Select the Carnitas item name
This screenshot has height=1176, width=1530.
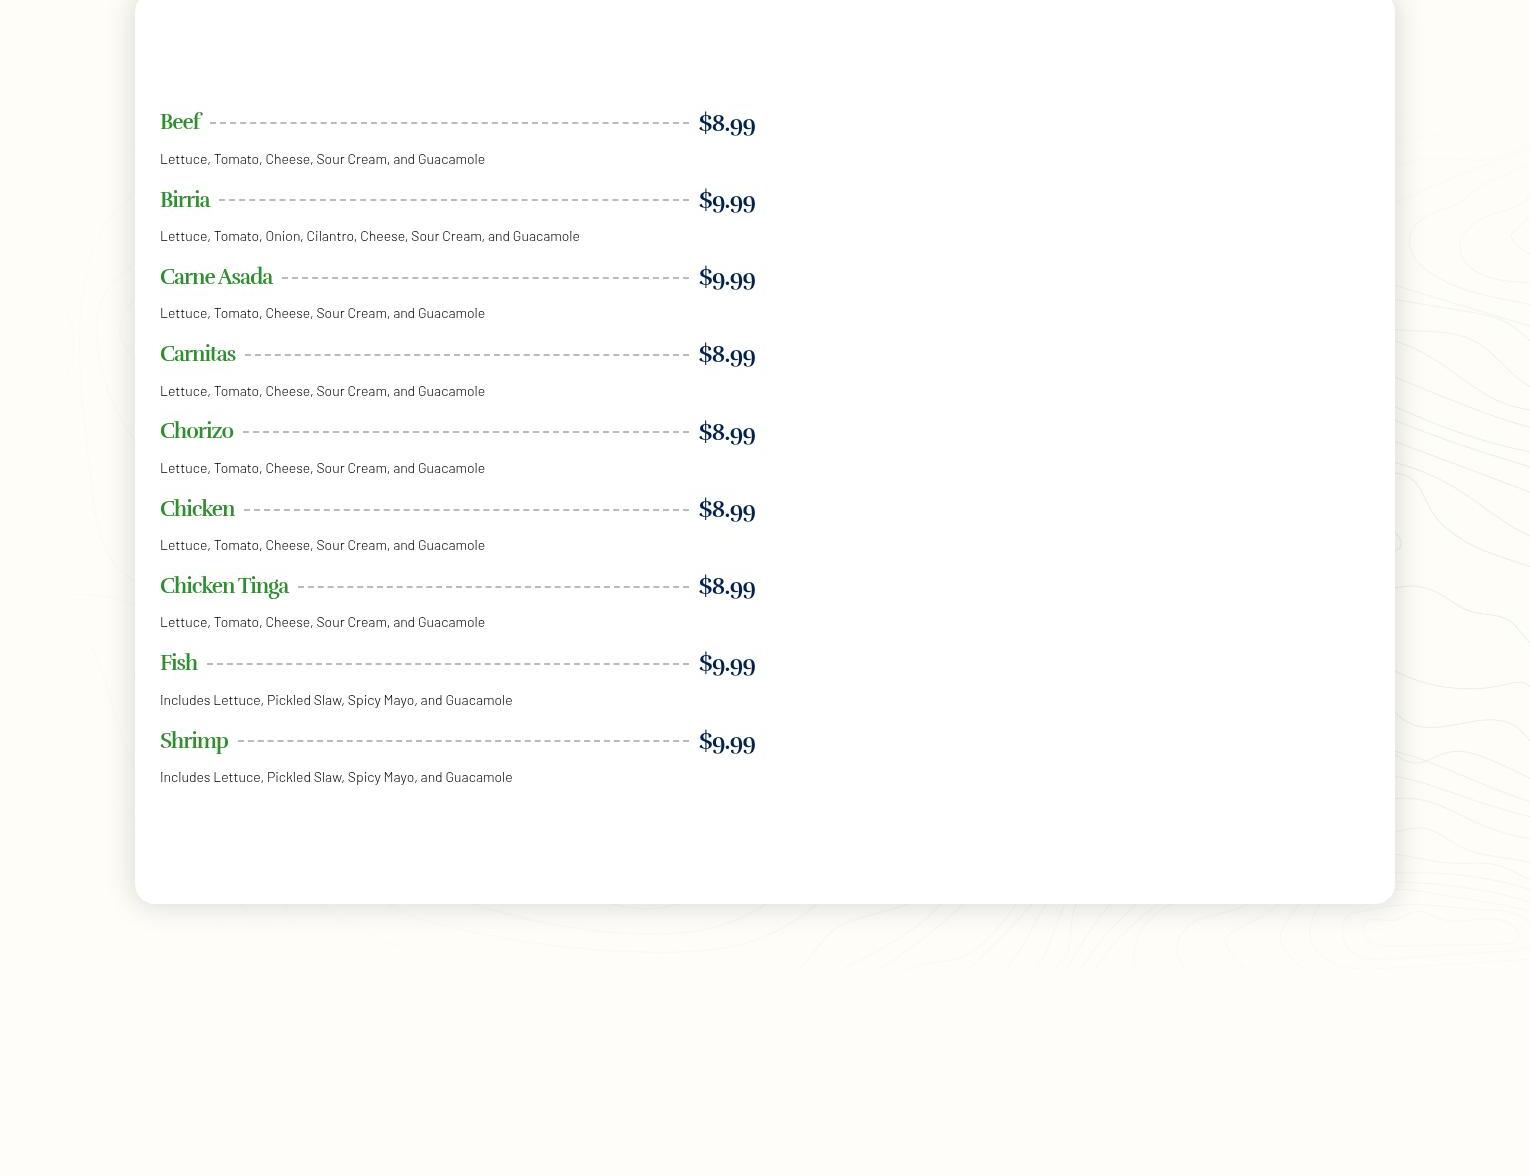coord(198,354)
